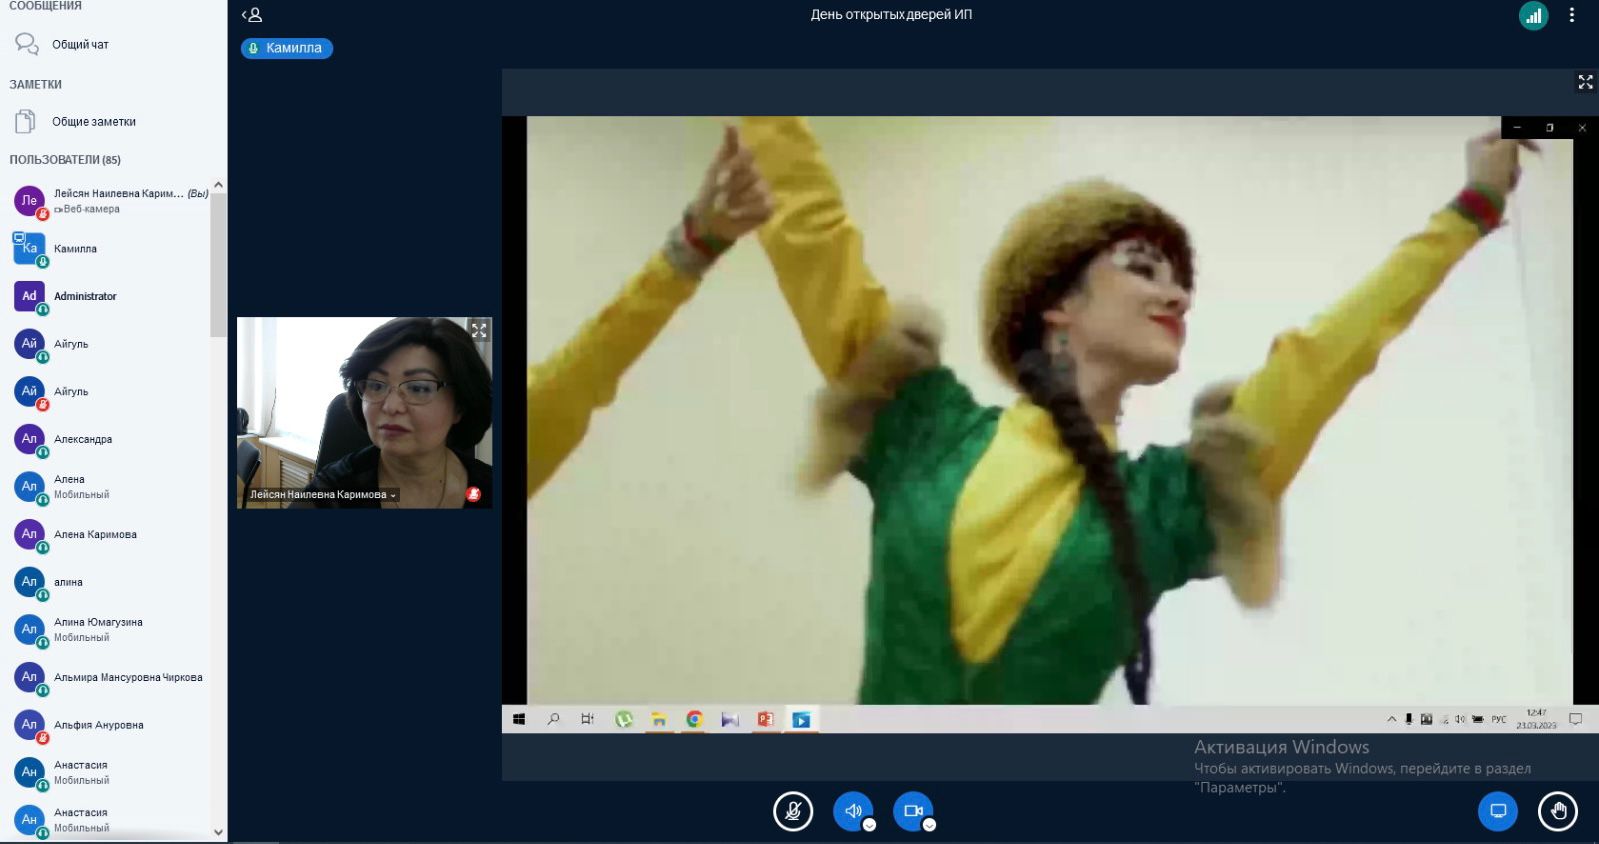Click the user list scroll down arrow
Viewport: 1599px width, 844px height.
click(x=218, y=832)
